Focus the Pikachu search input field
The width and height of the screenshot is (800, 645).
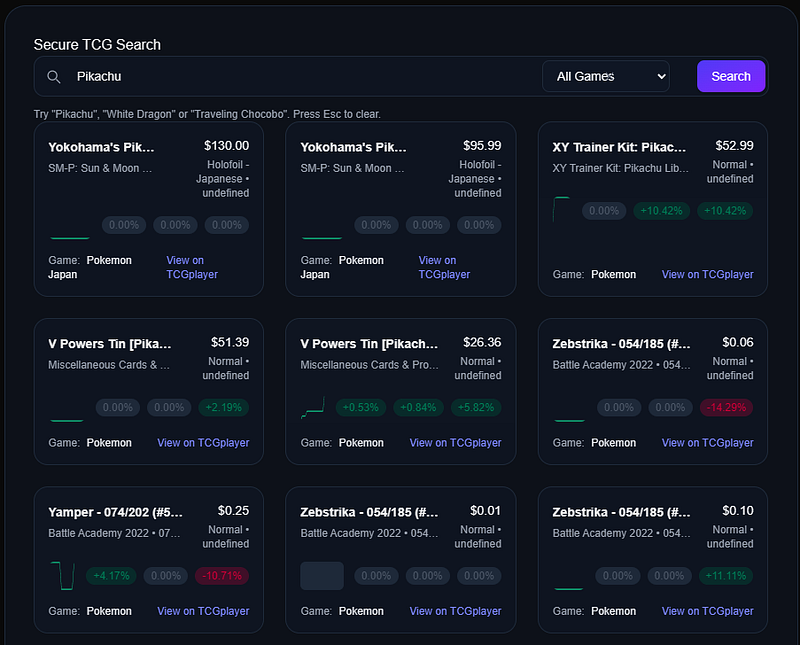point(304,77)
